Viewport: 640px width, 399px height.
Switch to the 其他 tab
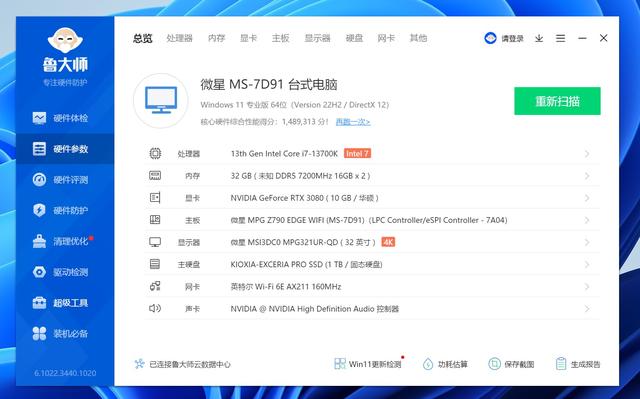pos(418,38)
